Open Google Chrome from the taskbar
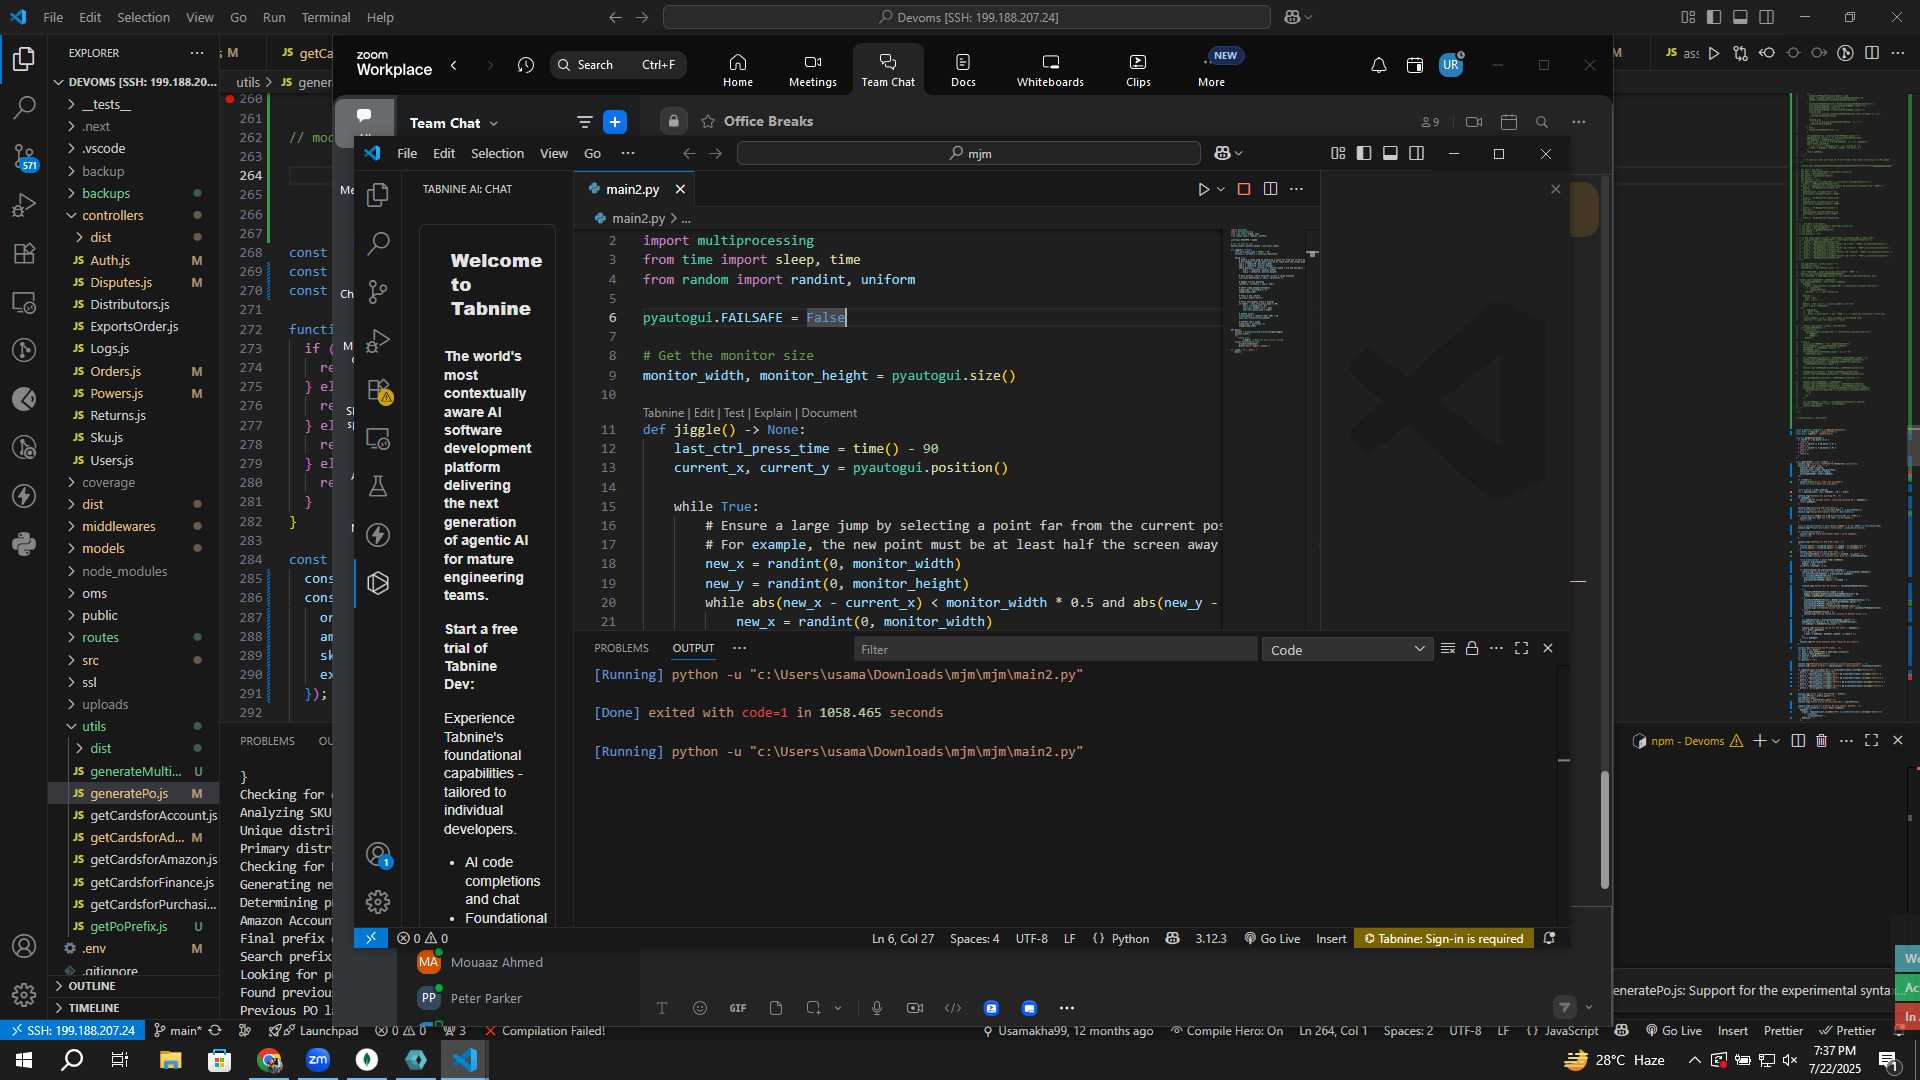The height and width of the screenshot is (1080, 1920). tap(270, 1060)
